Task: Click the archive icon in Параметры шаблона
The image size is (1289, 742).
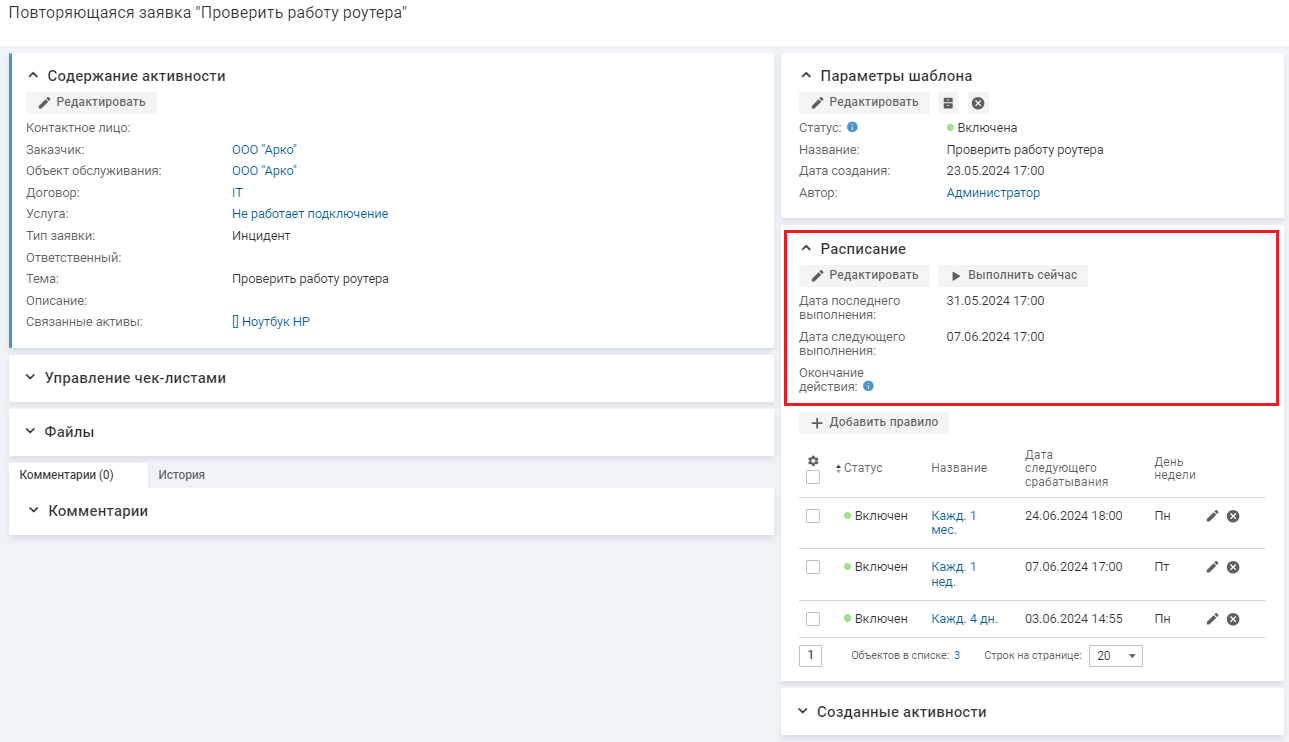Action: (x=949, y=103)
